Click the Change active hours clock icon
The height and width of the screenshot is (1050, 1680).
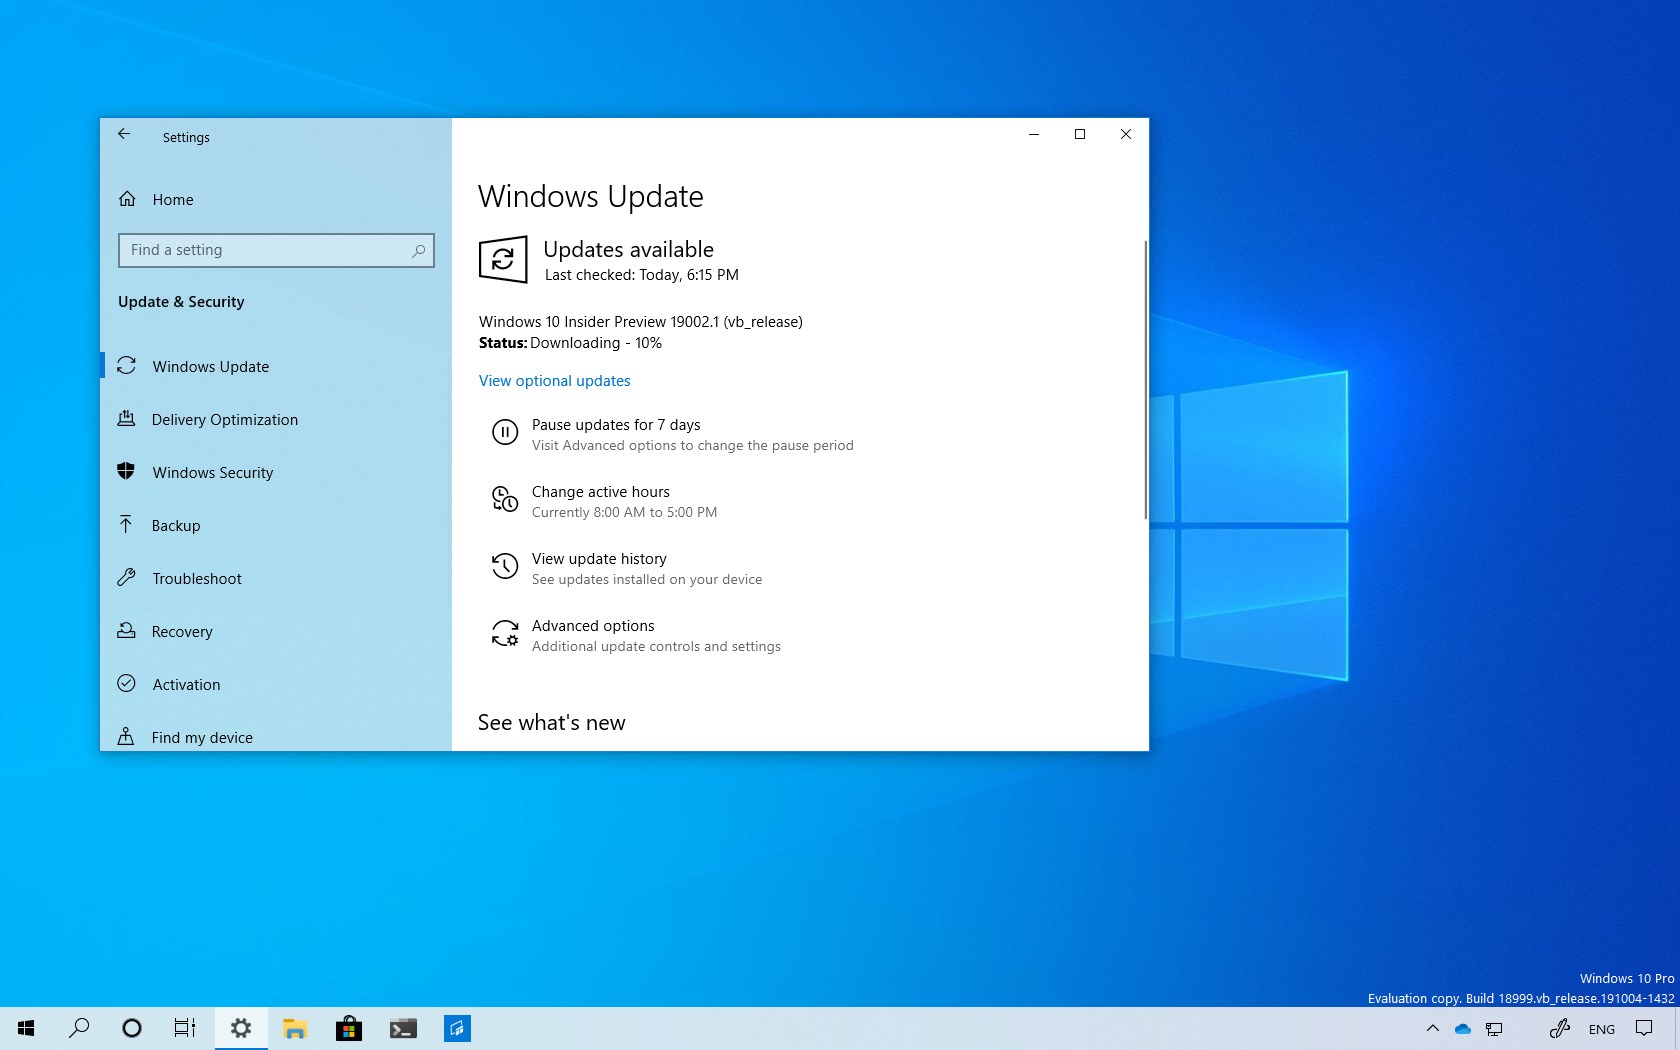[505, 499]
